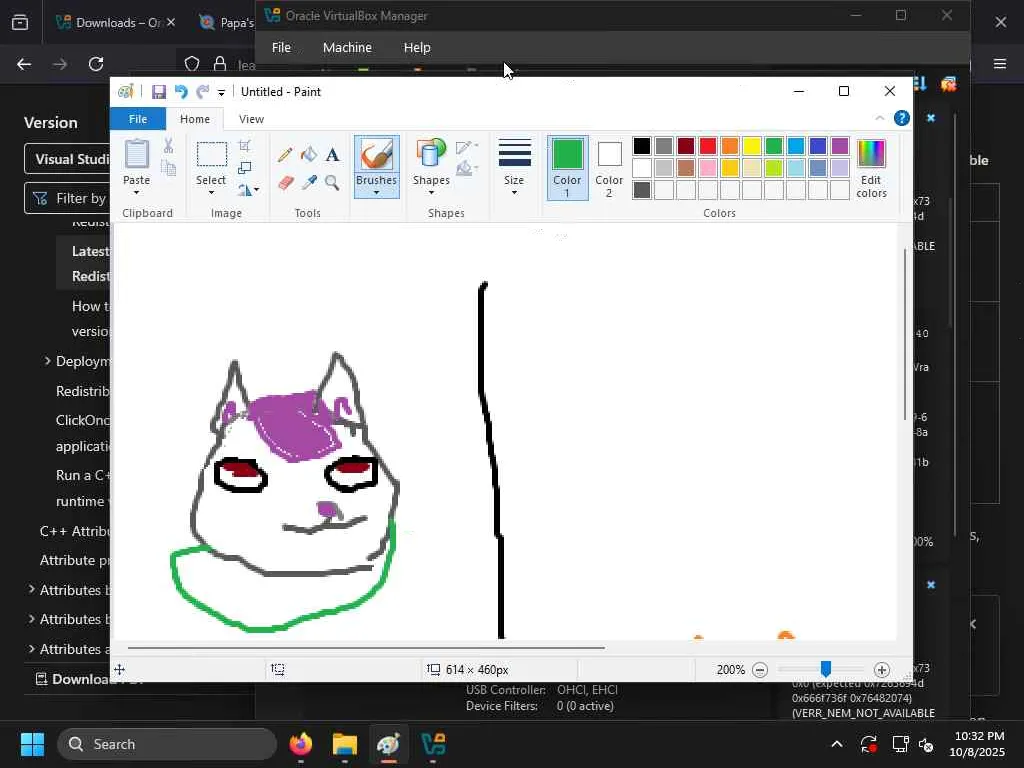The height and width of the screenshot is (768, 1024).
Task: Select the Color 2 button
Action: [609, 167]
